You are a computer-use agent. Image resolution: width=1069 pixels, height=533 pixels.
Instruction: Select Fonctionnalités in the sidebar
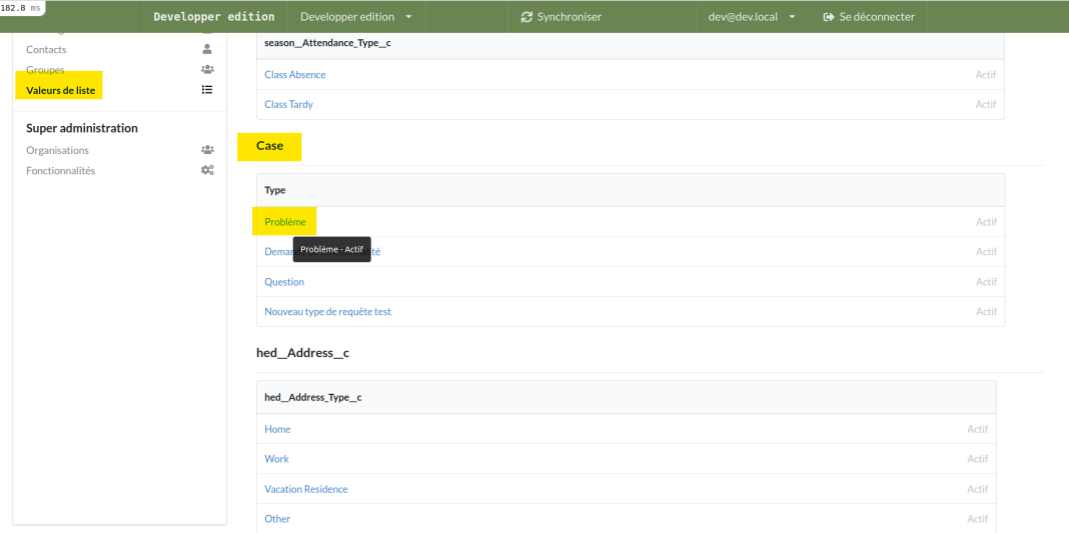(x=60, y=171)
